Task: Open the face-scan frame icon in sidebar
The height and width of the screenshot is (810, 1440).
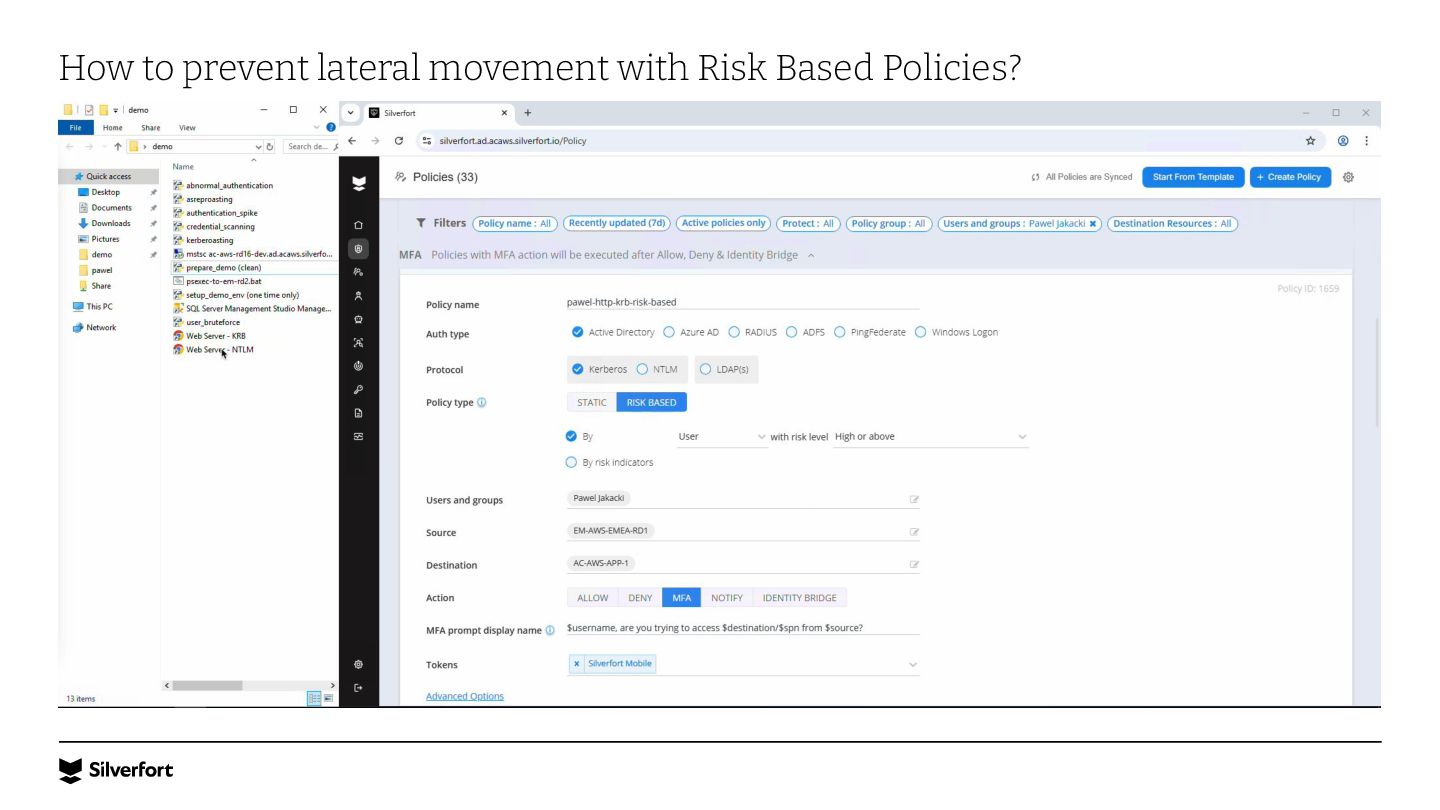Action: click(x=359, y=343)
